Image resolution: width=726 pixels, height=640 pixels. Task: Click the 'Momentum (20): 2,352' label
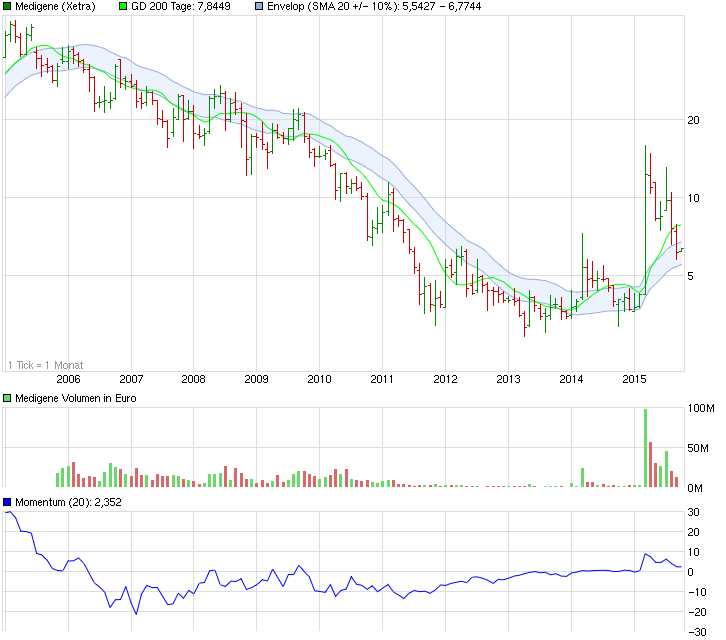point(68,502)
